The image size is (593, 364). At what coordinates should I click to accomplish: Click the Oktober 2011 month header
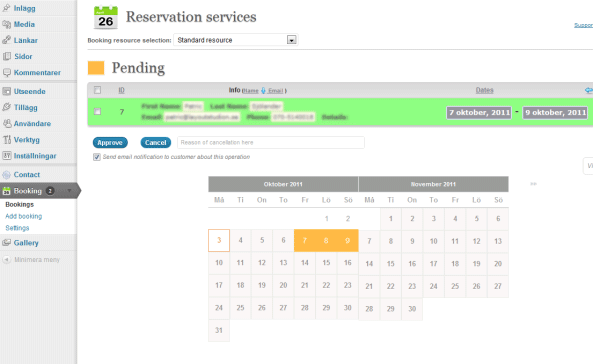pos(283,184)
